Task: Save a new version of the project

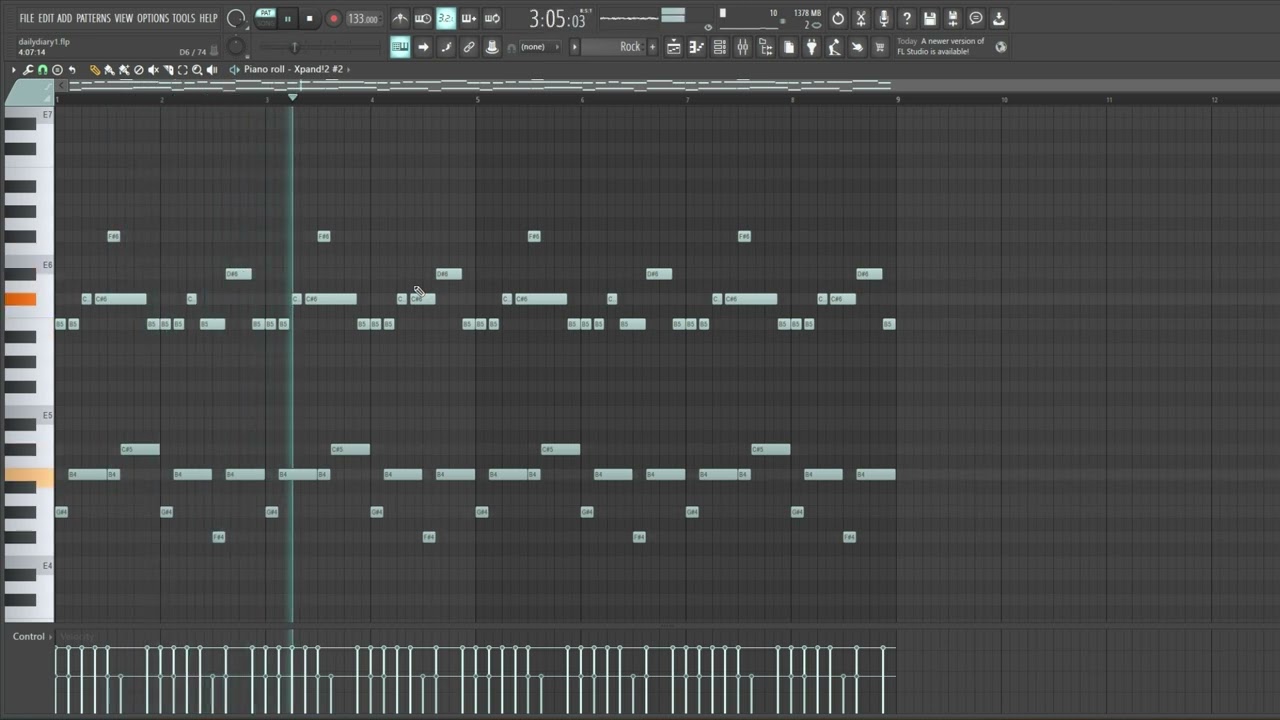Action: (x=953, y=18)
